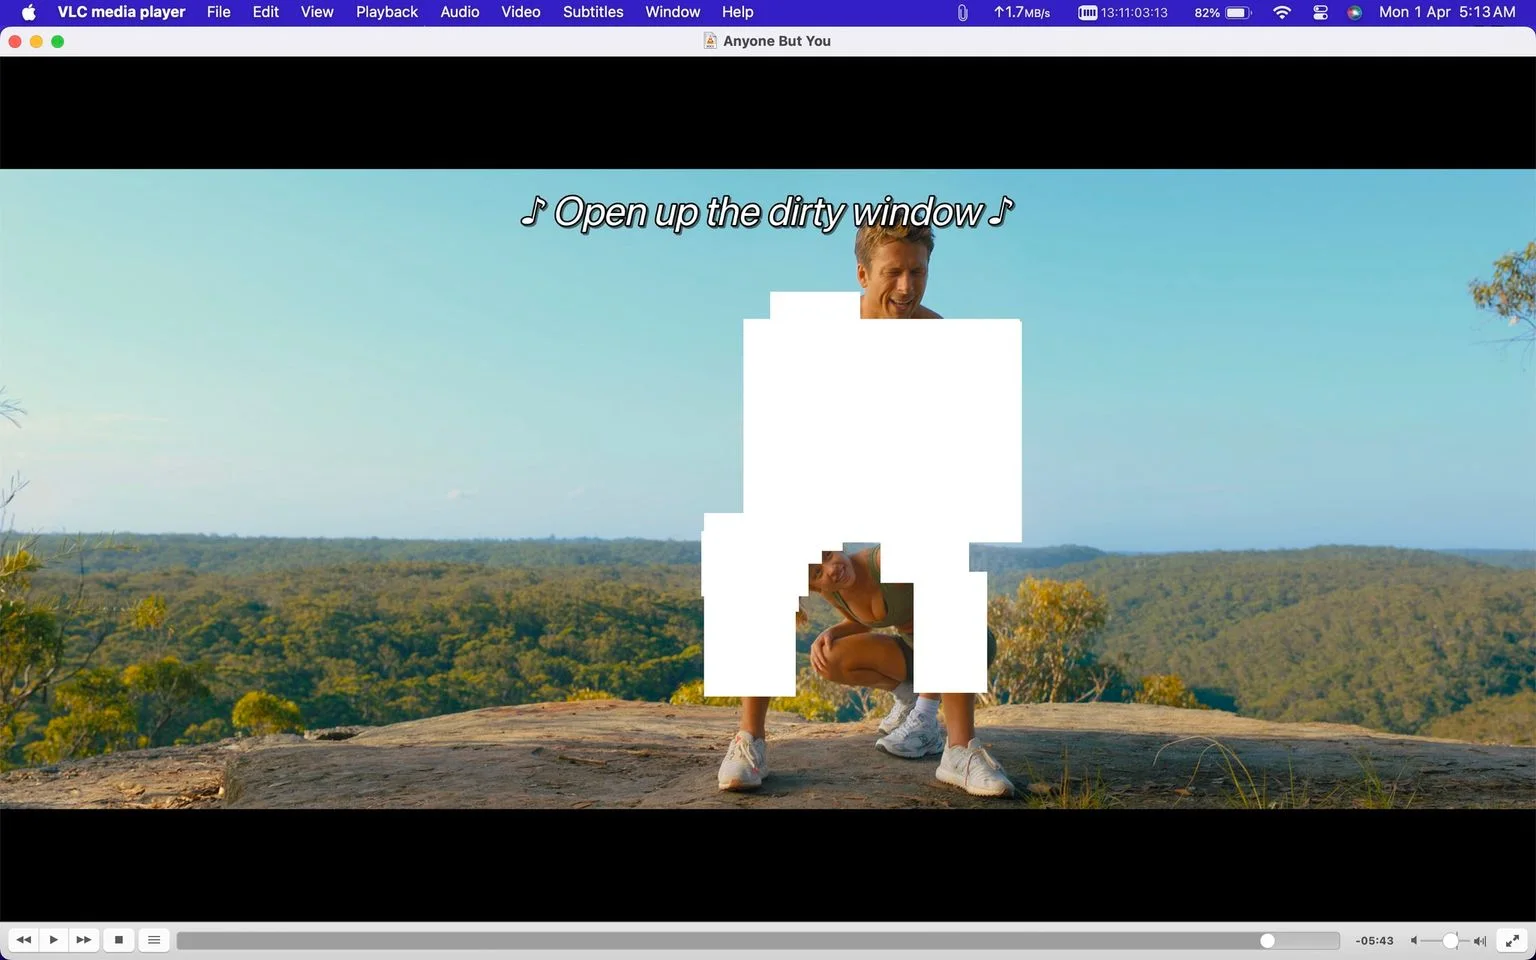The width and height of the screenshot is (1536, 960).
Task: Set volume to maximum with the loud speaker icon
Action: click(1480, 941)
